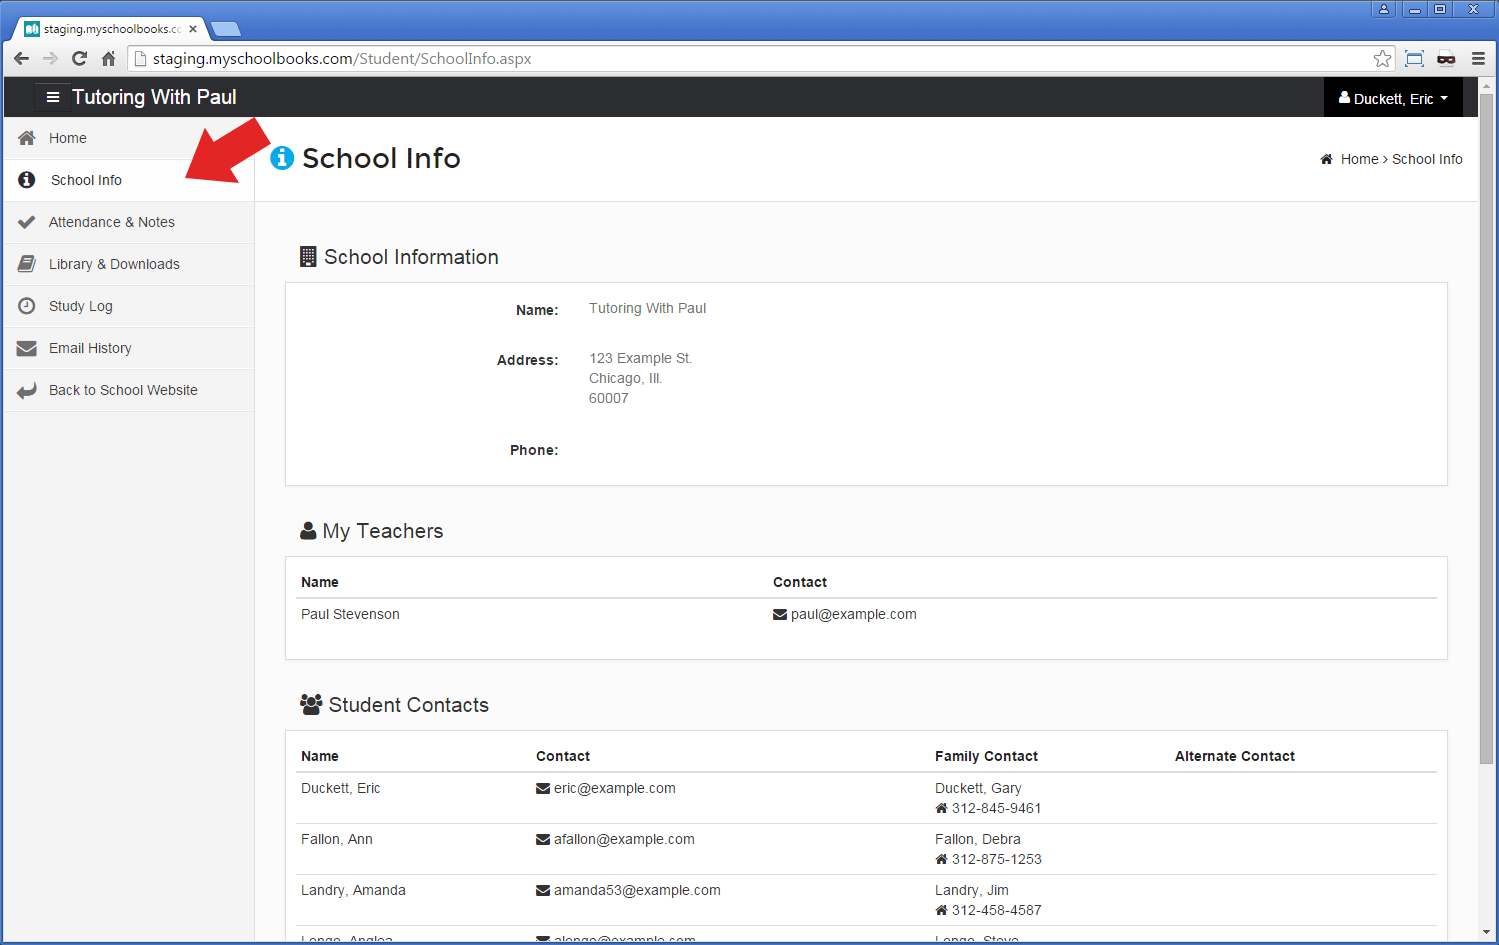Click the eric@example.com email link
Screen dimensions: 1499x945
pos(614,788)
